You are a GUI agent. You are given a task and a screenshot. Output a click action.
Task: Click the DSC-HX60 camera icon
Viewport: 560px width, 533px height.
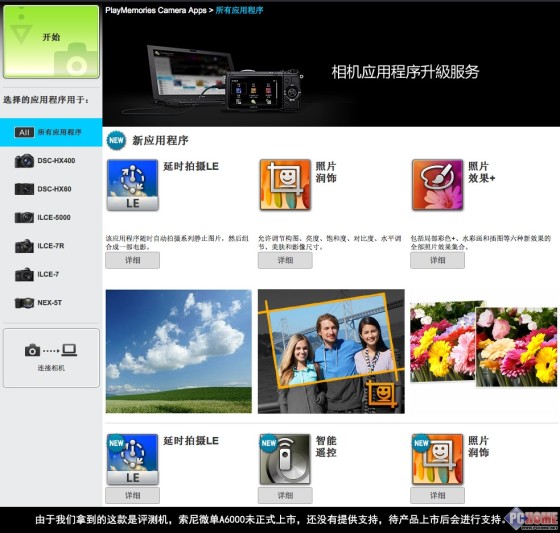point(24,189)
